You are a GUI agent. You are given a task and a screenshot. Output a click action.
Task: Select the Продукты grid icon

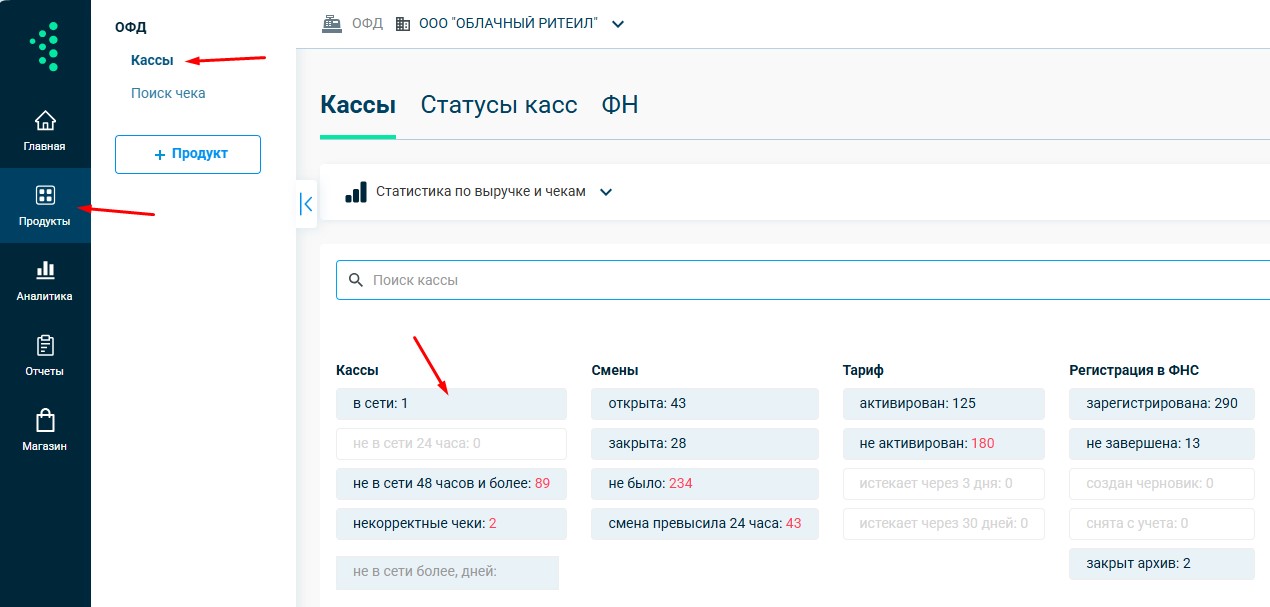coord(45,195)
